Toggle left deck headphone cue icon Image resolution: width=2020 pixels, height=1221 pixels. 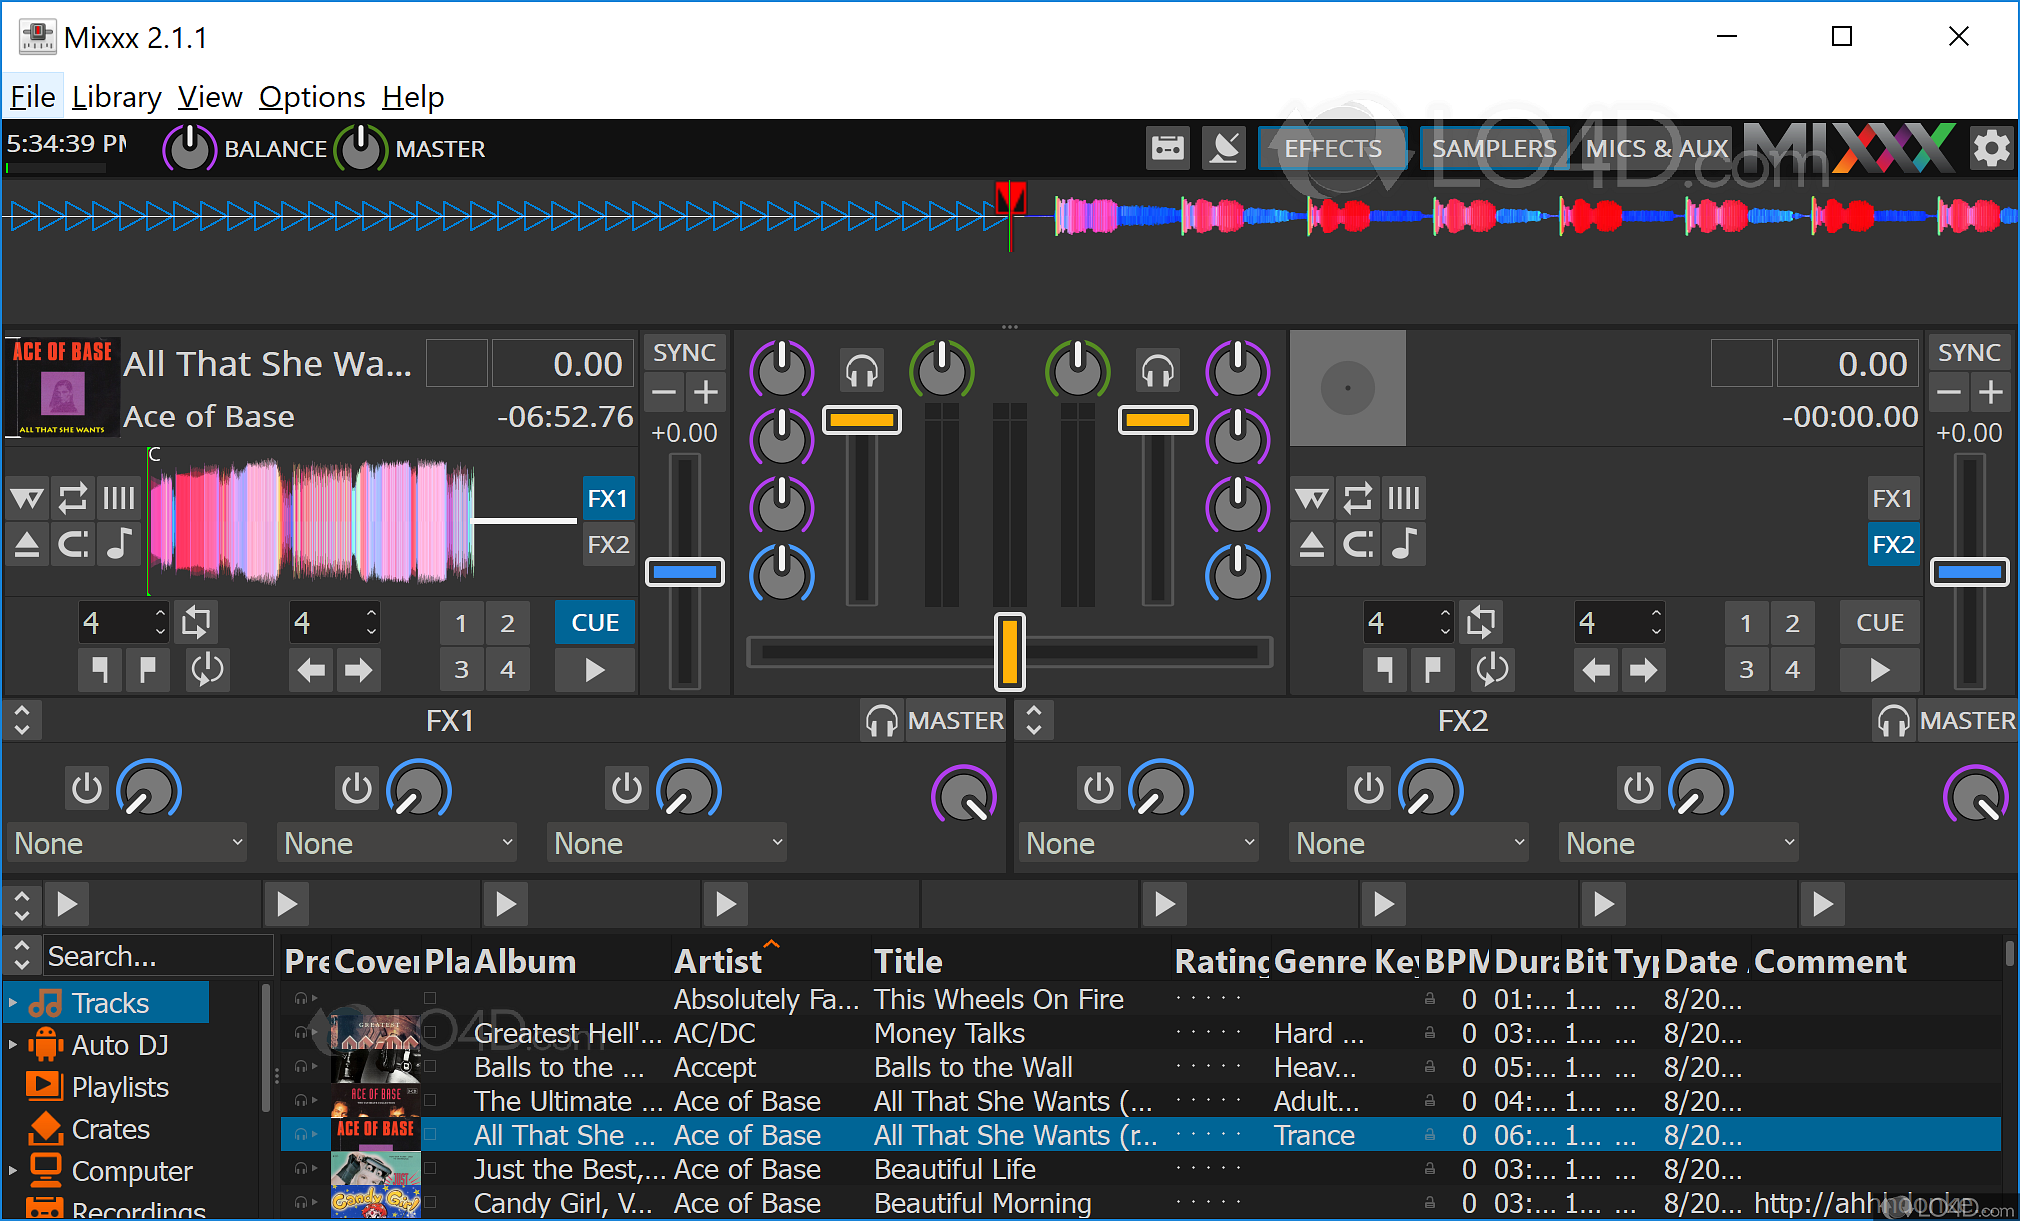point(861,371)
